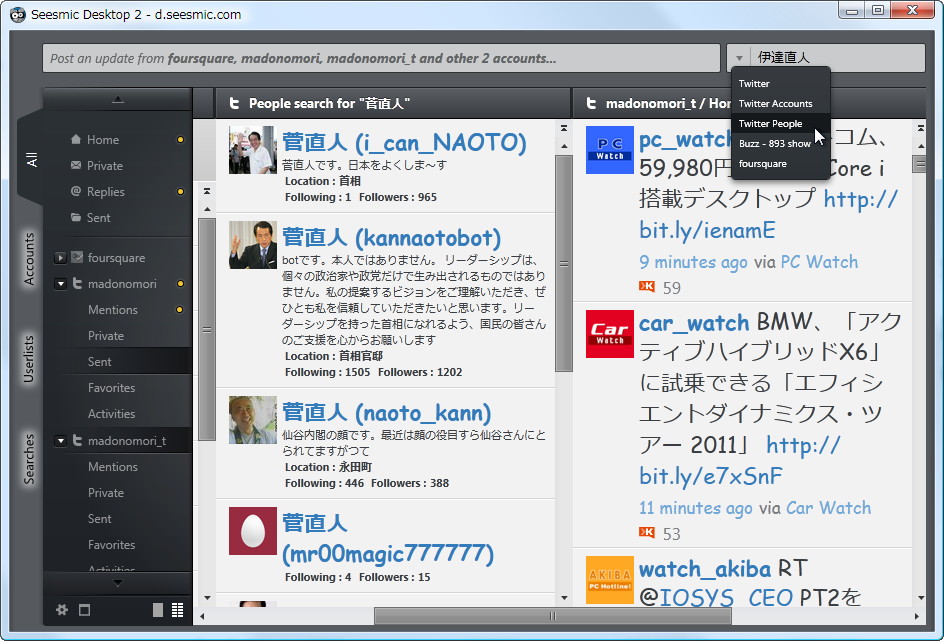Open Favorites under madonomori

(x=111, y=388)
